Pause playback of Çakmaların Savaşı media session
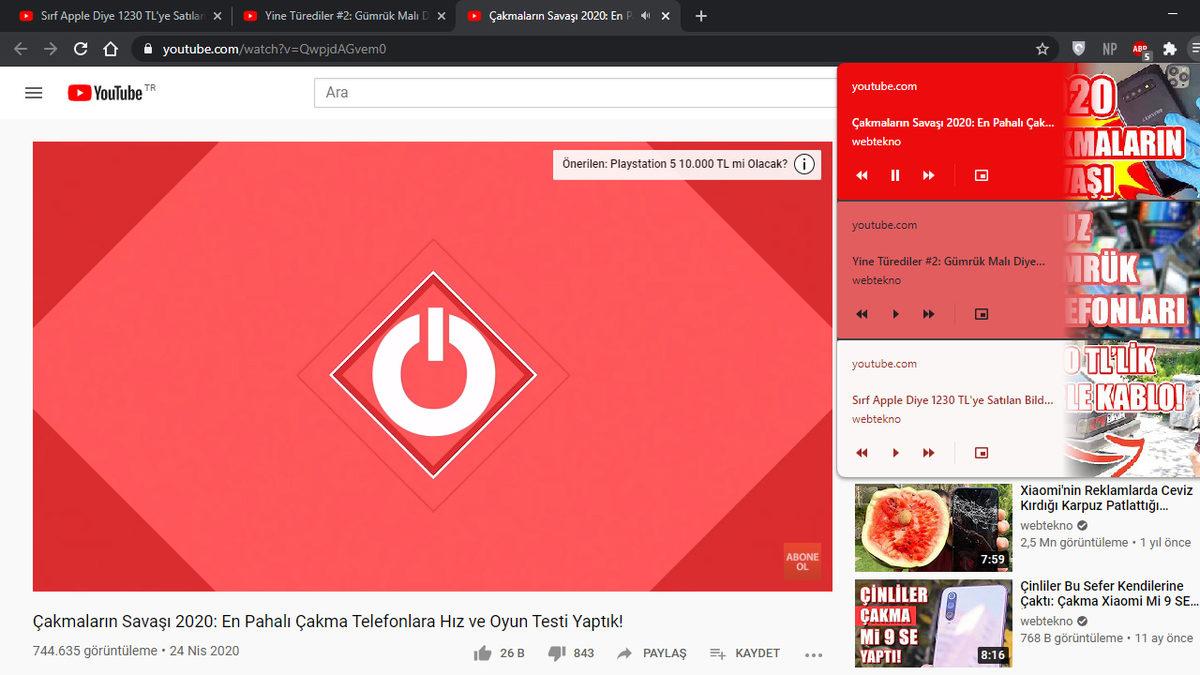 pyautogui.click(x=895, y=175)
